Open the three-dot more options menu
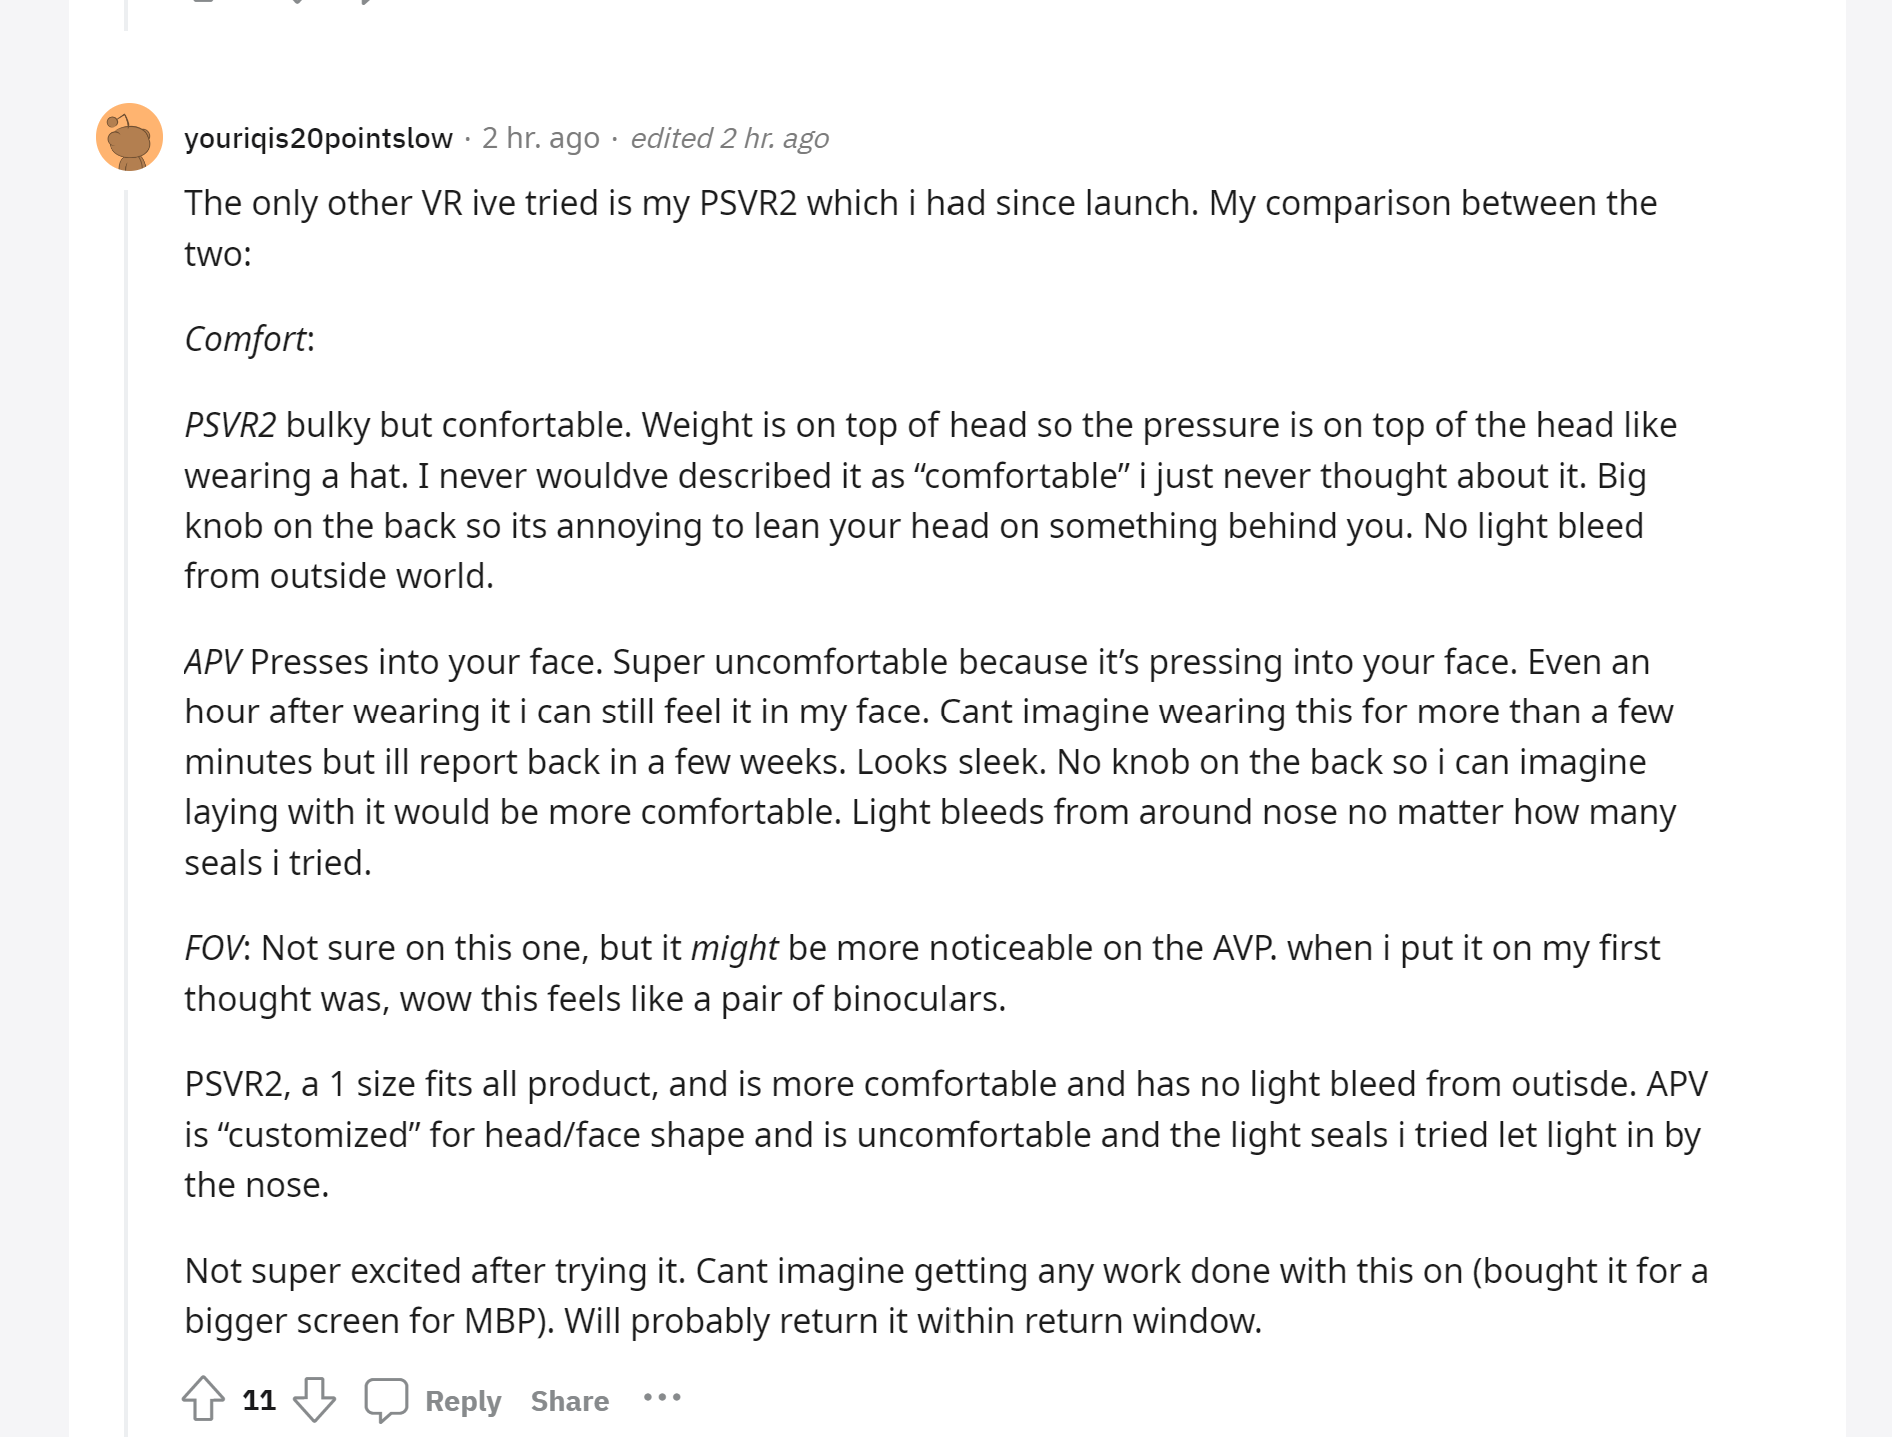Screen dimensions: 1893x1437 click(662, 1397)
